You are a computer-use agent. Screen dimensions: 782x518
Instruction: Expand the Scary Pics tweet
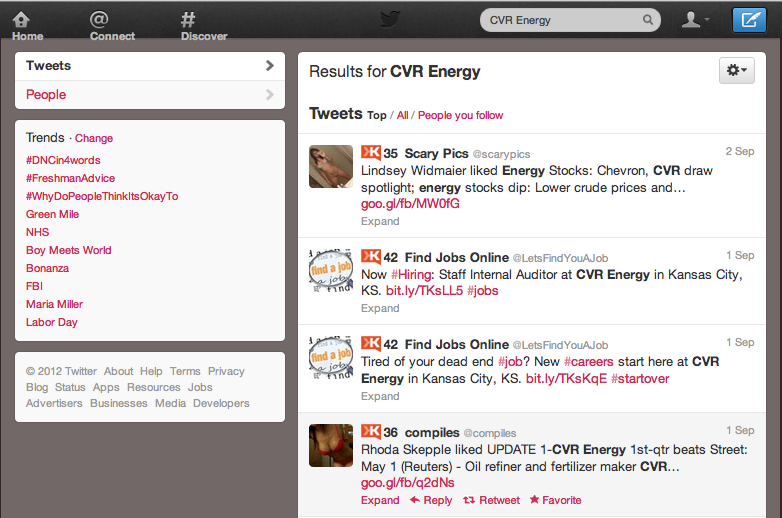pyautogui.click(x=380, y=221)
